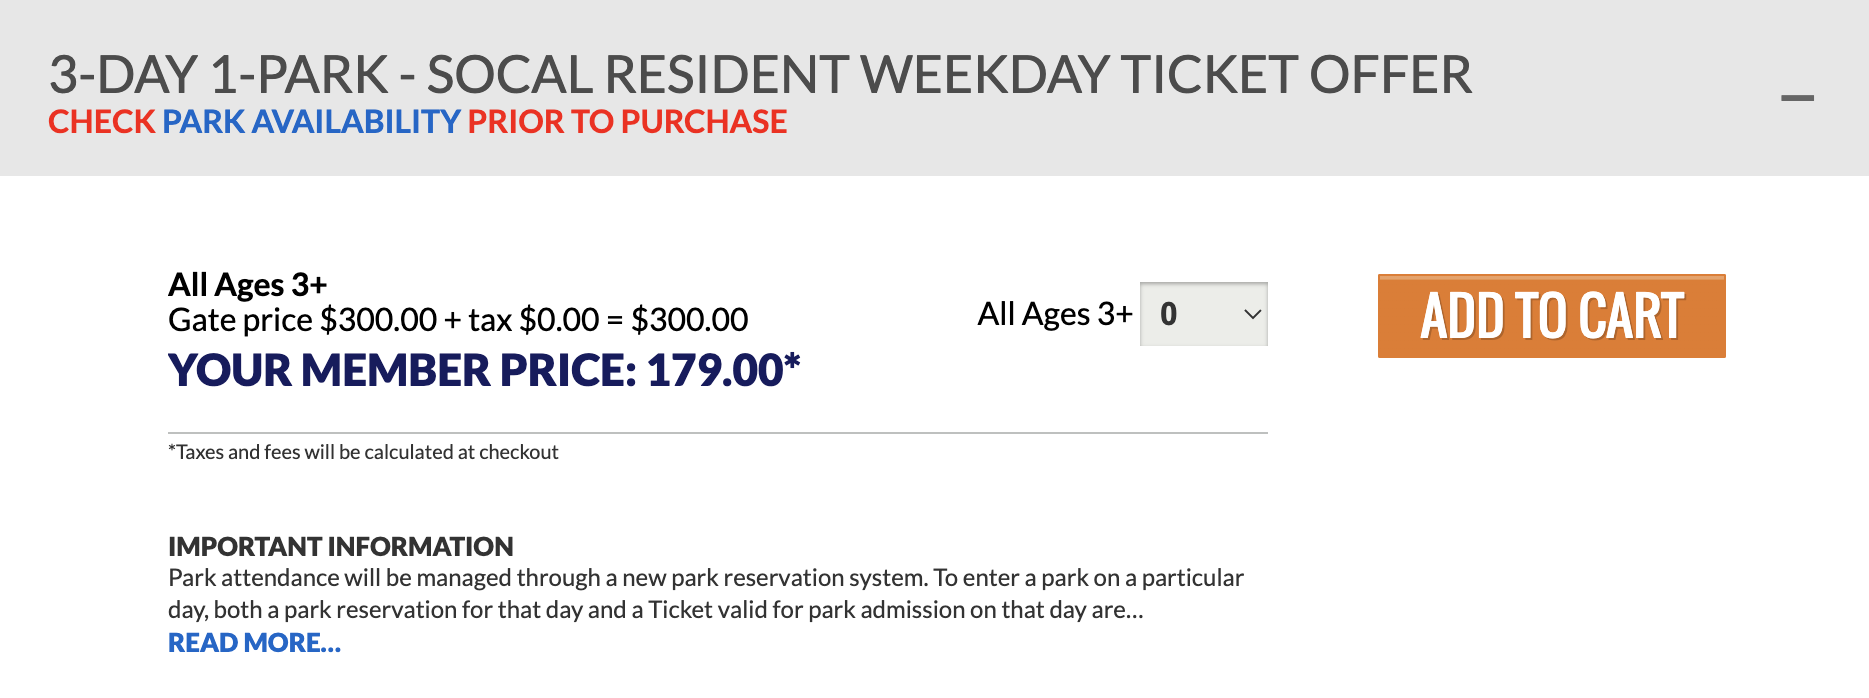Click the chevron arrow on the quantity selector
This screenshot has height=698, width=1869.
(1252, 314)
